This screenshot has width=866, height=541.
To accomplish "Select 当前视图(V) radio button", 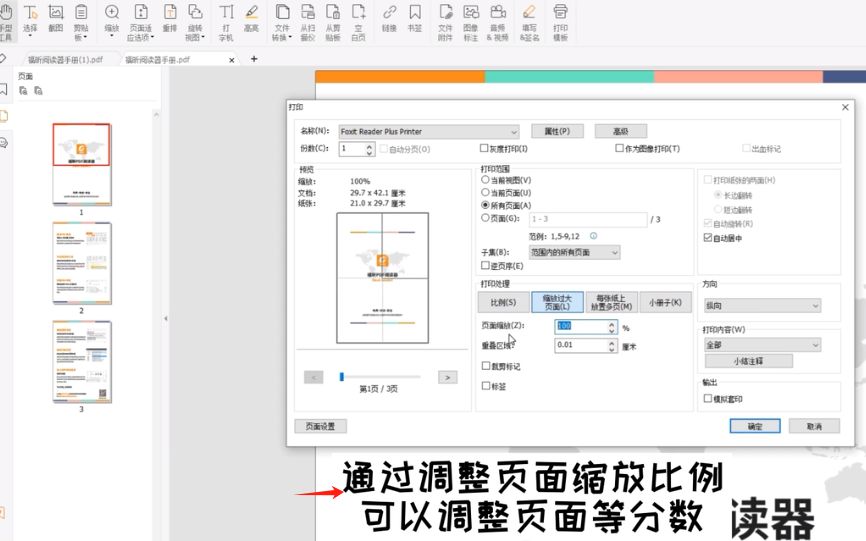I will 485,179.
